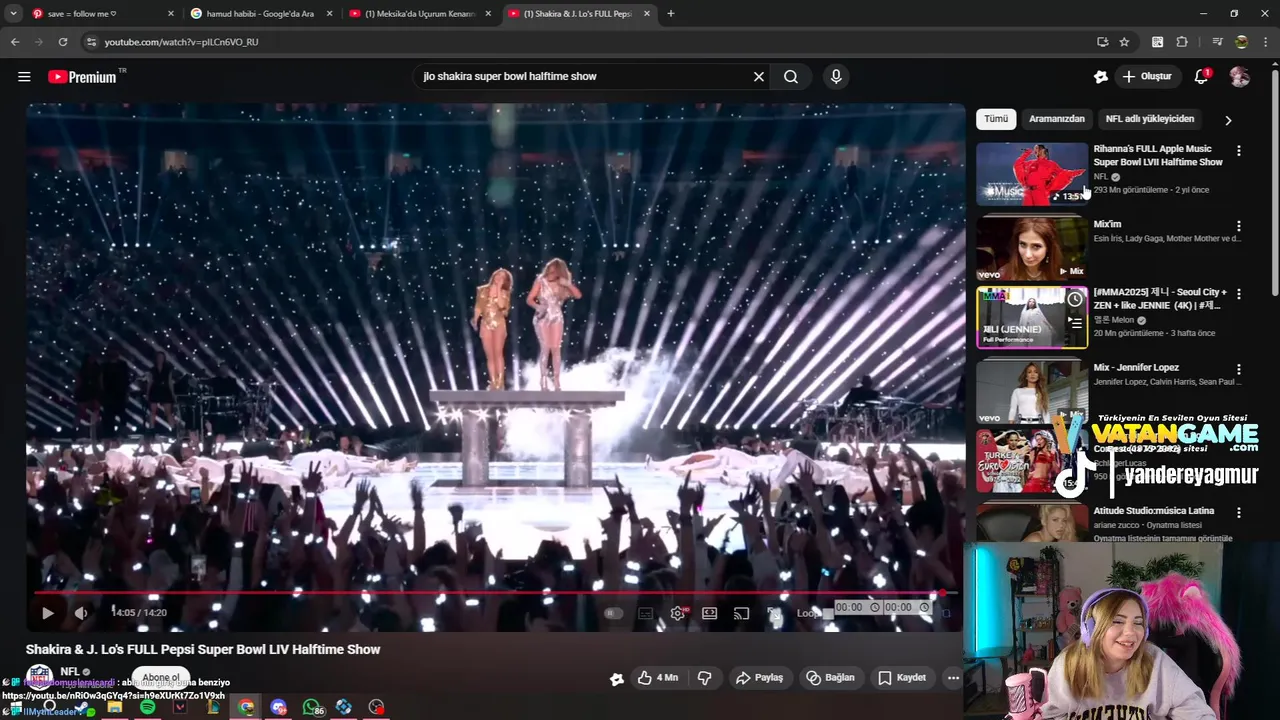Image resolution: width=1280 pixels, height=720 pixels.
Task: Open File Explorer from the taskbar
Action: pyautogui.click(x=115, y=708)
